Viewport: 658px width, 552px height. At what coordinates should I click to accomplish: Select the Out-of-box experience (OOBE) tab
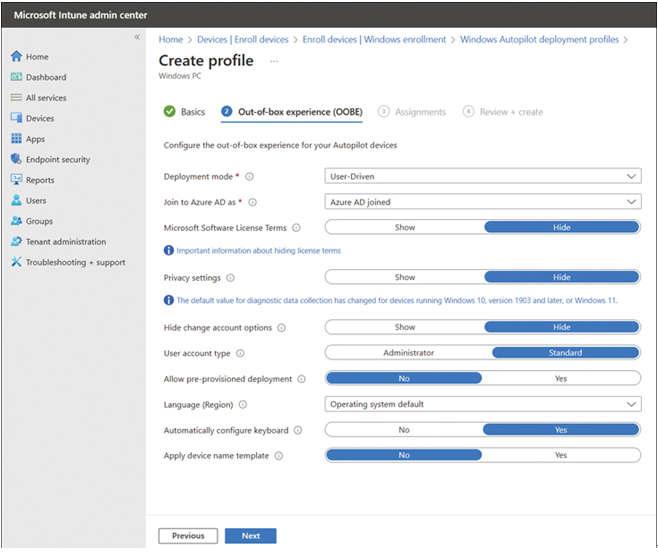click(x=292, y=112)
